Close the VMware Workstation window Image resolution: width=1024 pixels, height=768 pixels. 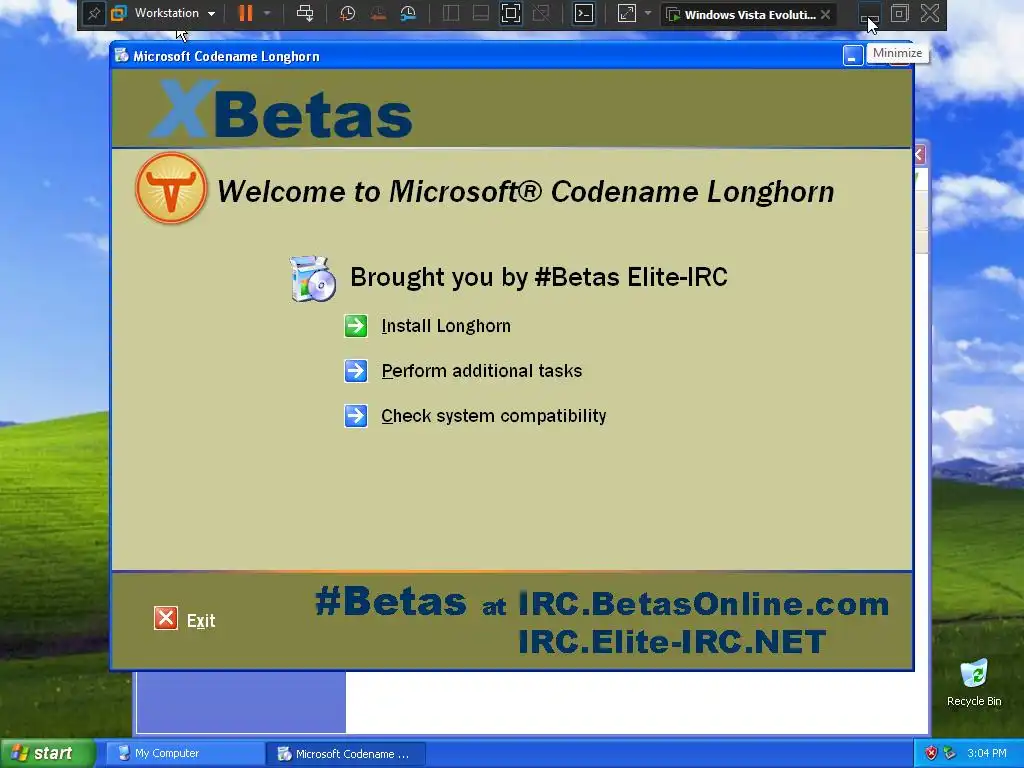pyautogui.click(x=930, y=13)
